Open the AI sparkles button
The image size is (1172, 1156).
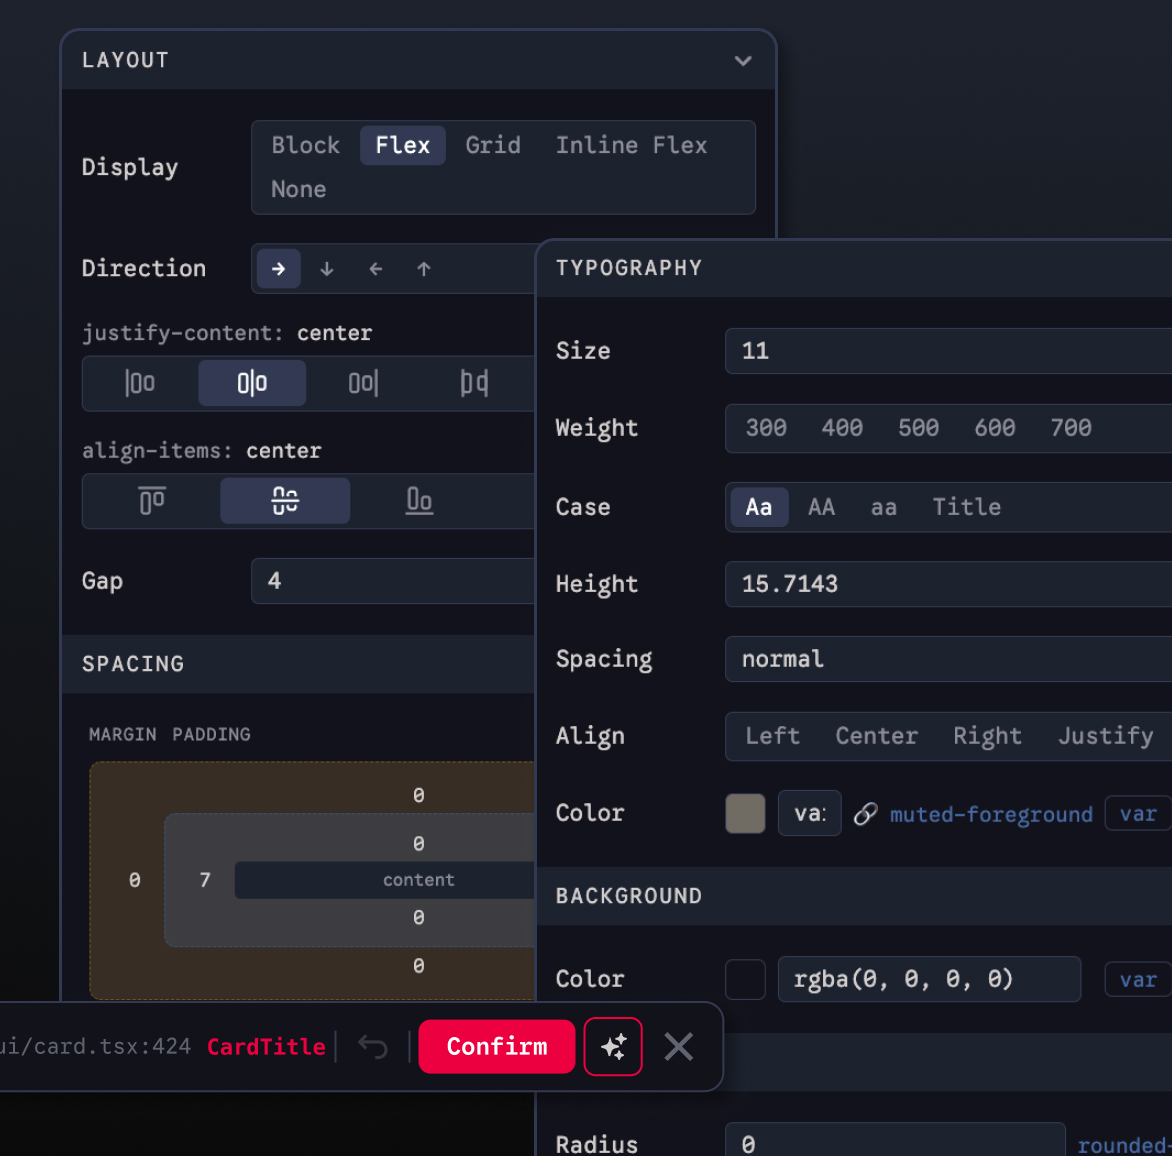(x=613, y=1046)
